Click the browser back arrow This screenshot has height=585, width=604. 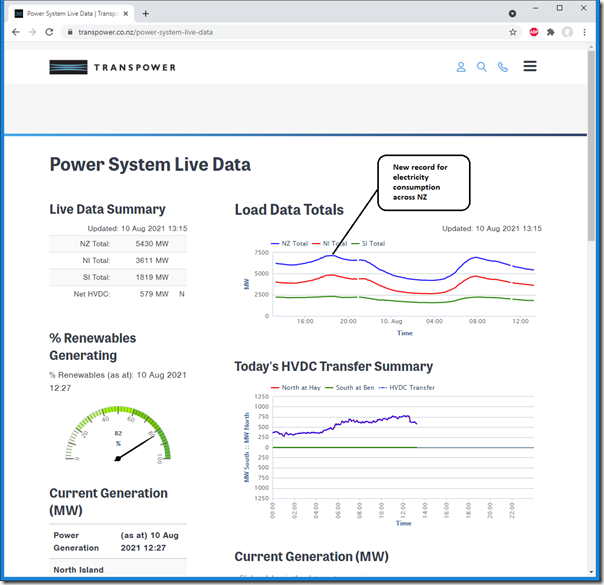point(15,32)
